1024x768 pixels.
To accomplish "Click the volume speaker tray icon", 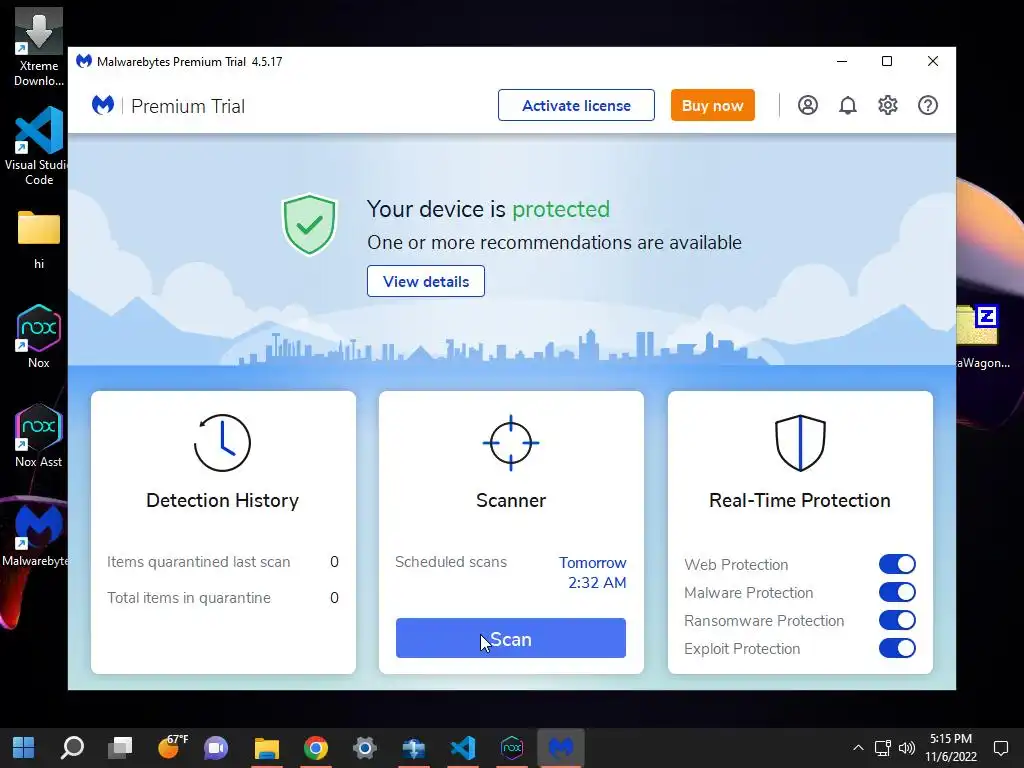I will (x=906, y=748).
